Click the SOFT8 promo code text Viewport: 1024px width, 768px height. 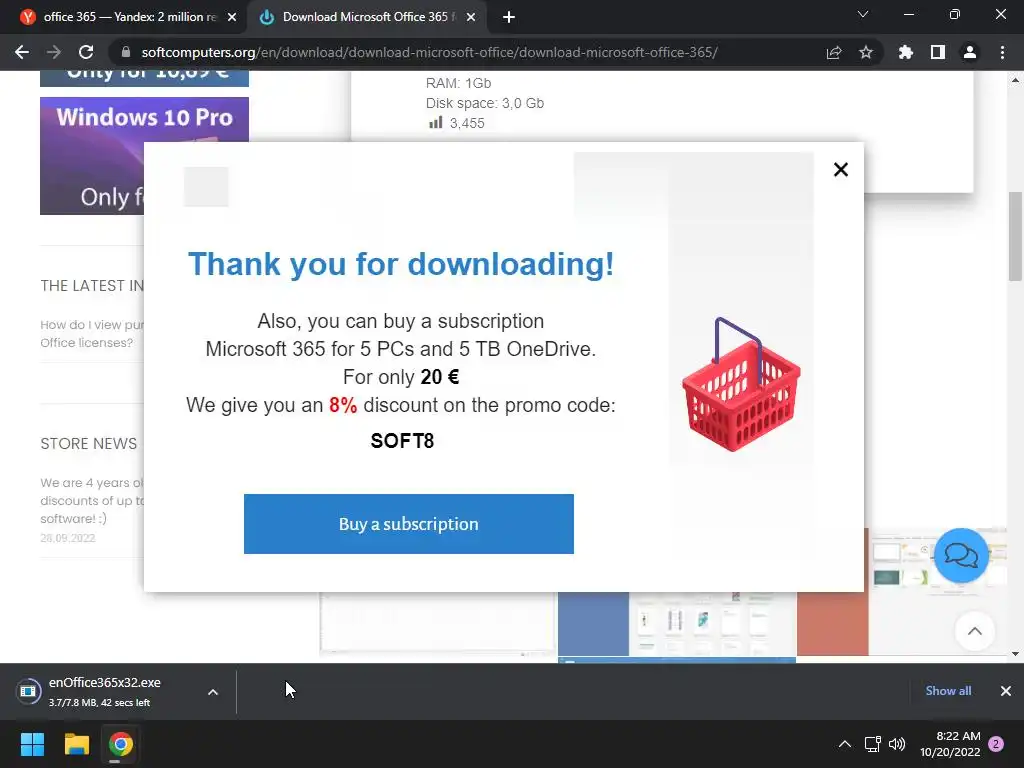tap(402, 441)
